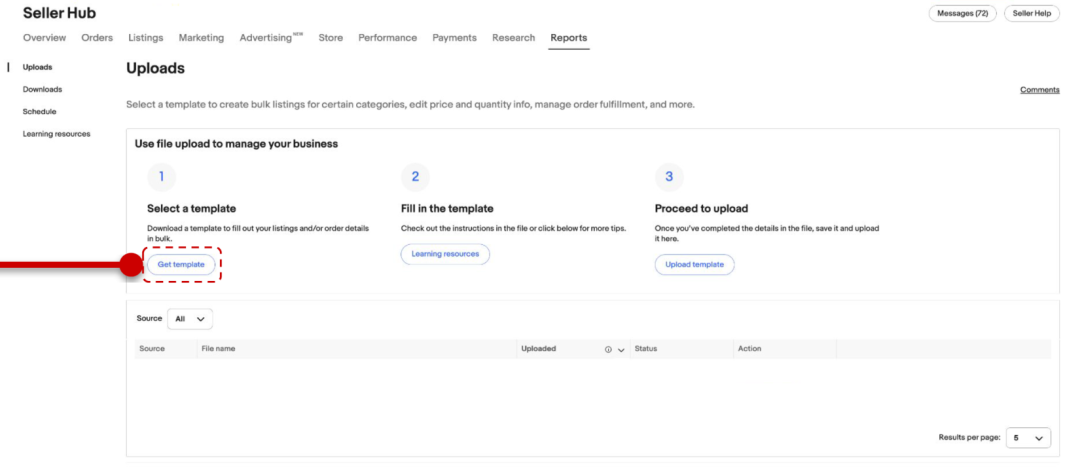Open the Payments tab

[455, 38]
